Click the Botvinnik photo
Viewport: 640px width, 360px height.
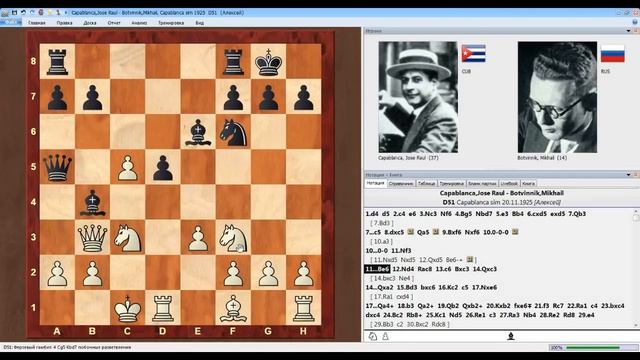557,97
